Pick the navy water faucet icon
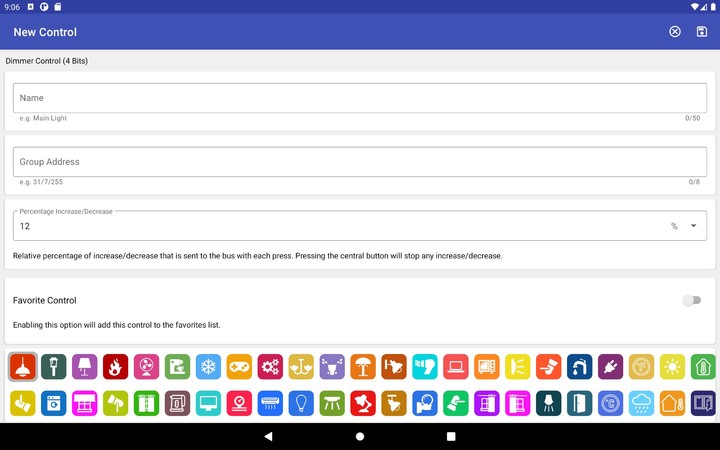The height and width of the screenshot is (450, 720). 579,366
